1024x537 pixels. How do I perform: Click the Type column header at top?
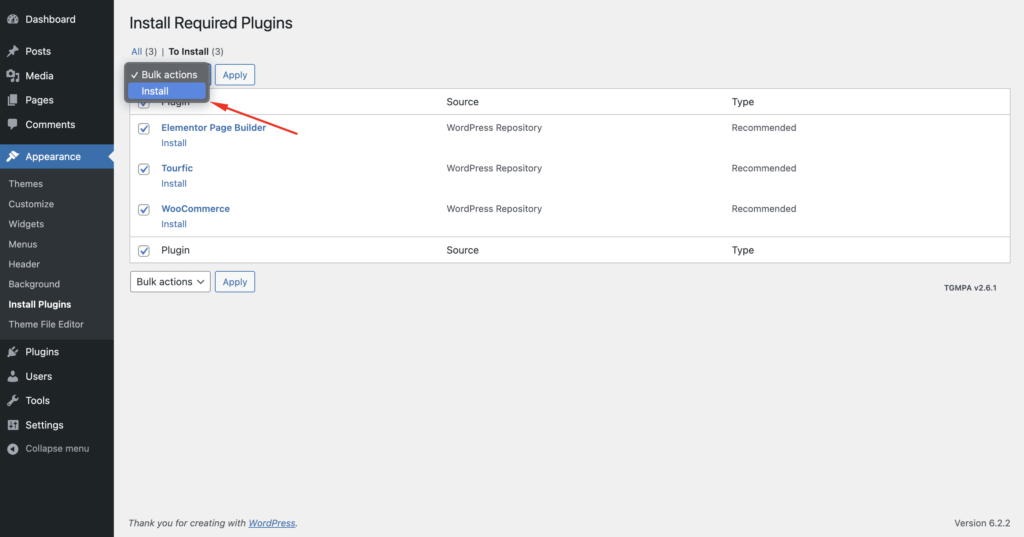(x=743, y=102)
